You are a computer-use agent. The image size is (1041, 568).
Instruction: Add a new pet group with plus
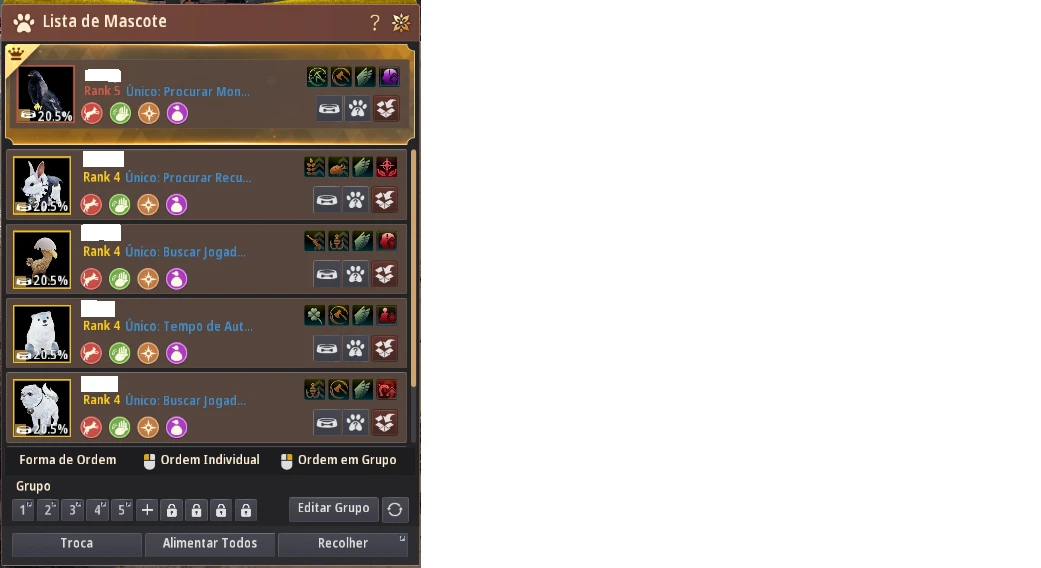click(x=147, y=510)
